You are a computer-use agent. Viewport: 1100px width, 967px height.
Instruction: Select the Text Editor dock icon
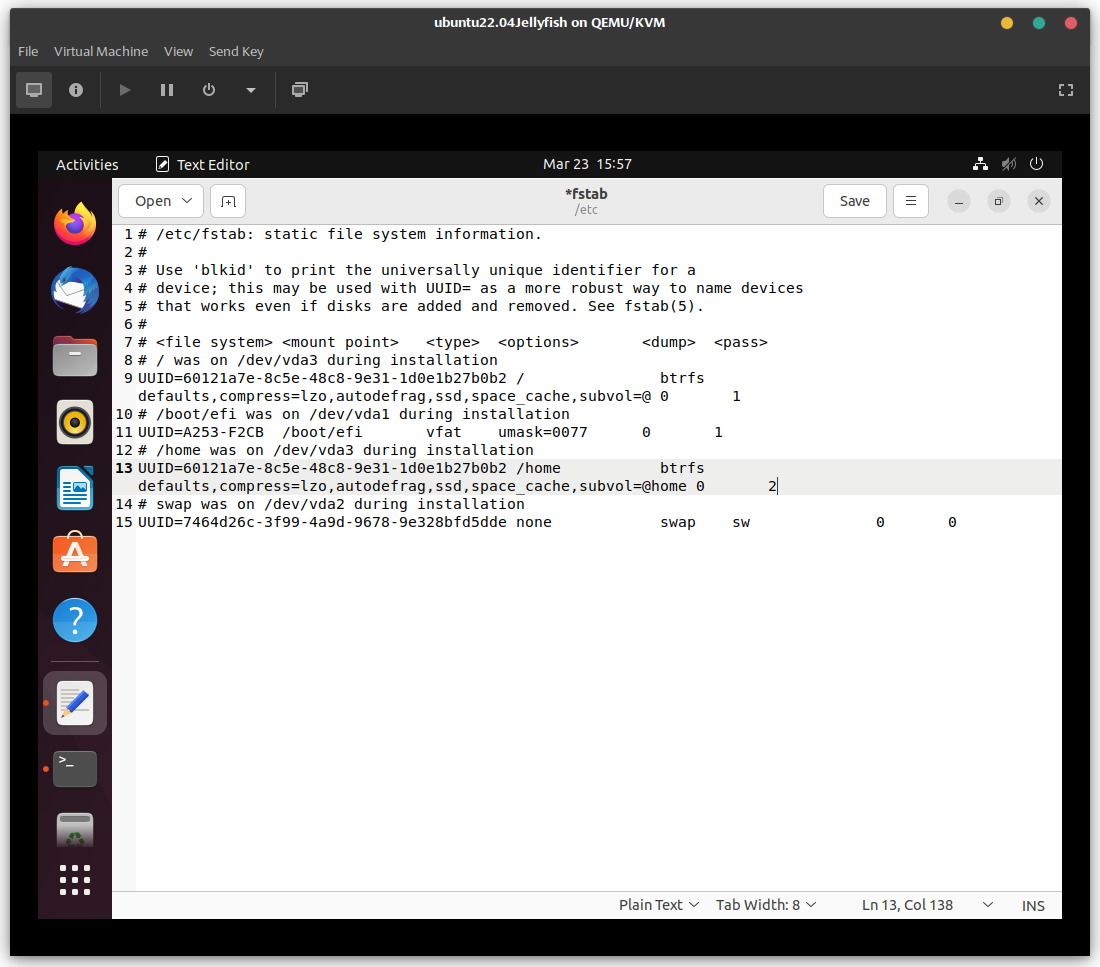(x=75, y=703)
